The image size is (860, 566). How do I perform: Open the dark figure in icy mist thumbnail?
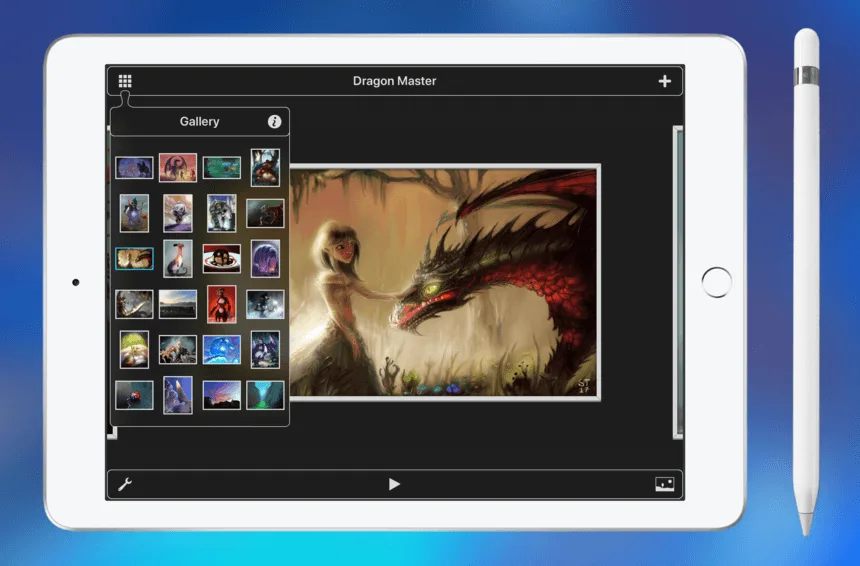pyautogui.click(x=265, y=304)
